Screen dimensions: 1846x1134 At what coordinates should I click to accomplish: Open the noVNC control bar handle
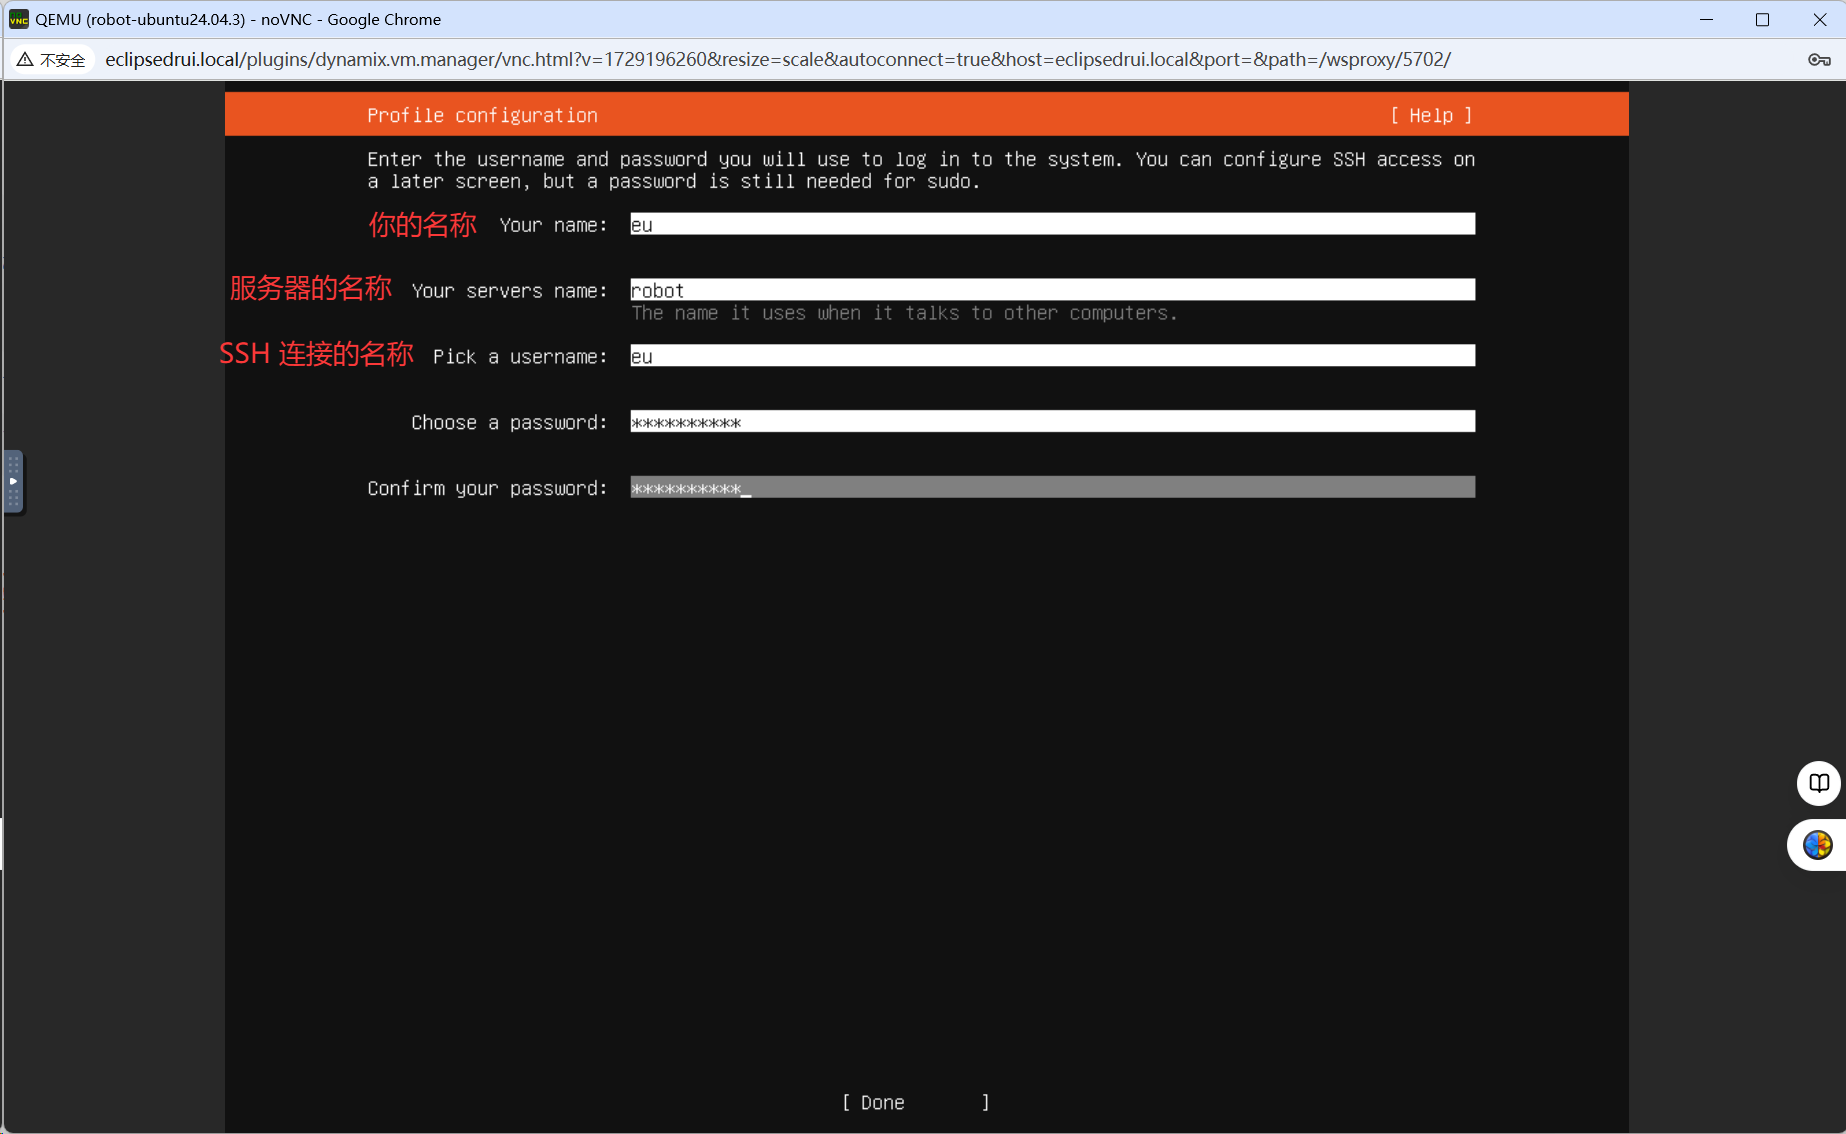click(13, 481)
